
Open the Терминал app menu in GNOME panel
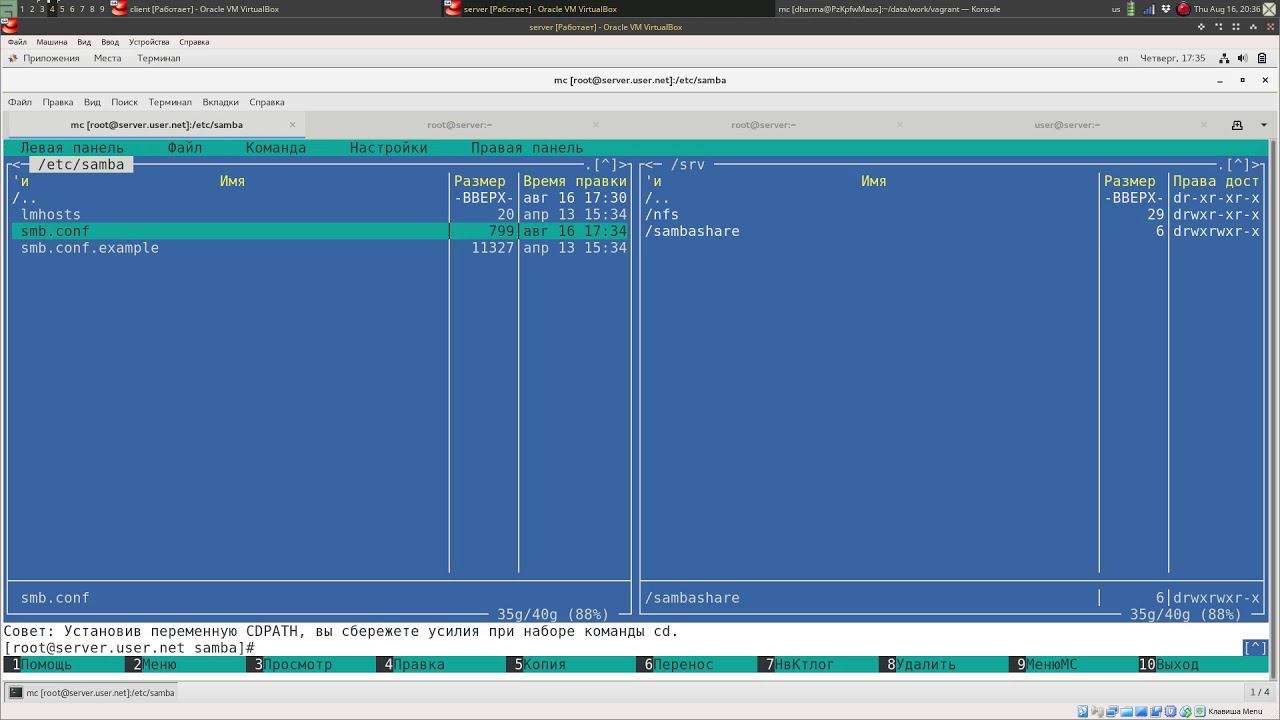pos(159,58)
